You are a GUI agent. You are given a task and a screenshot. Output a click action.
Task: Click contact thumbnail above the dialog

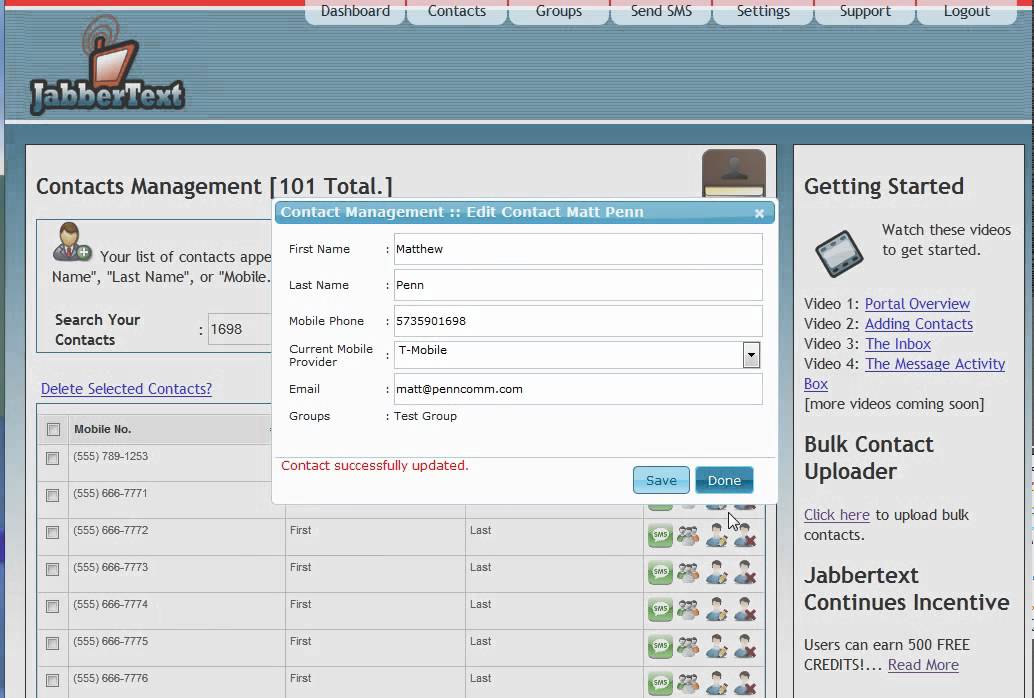point(733,173)
